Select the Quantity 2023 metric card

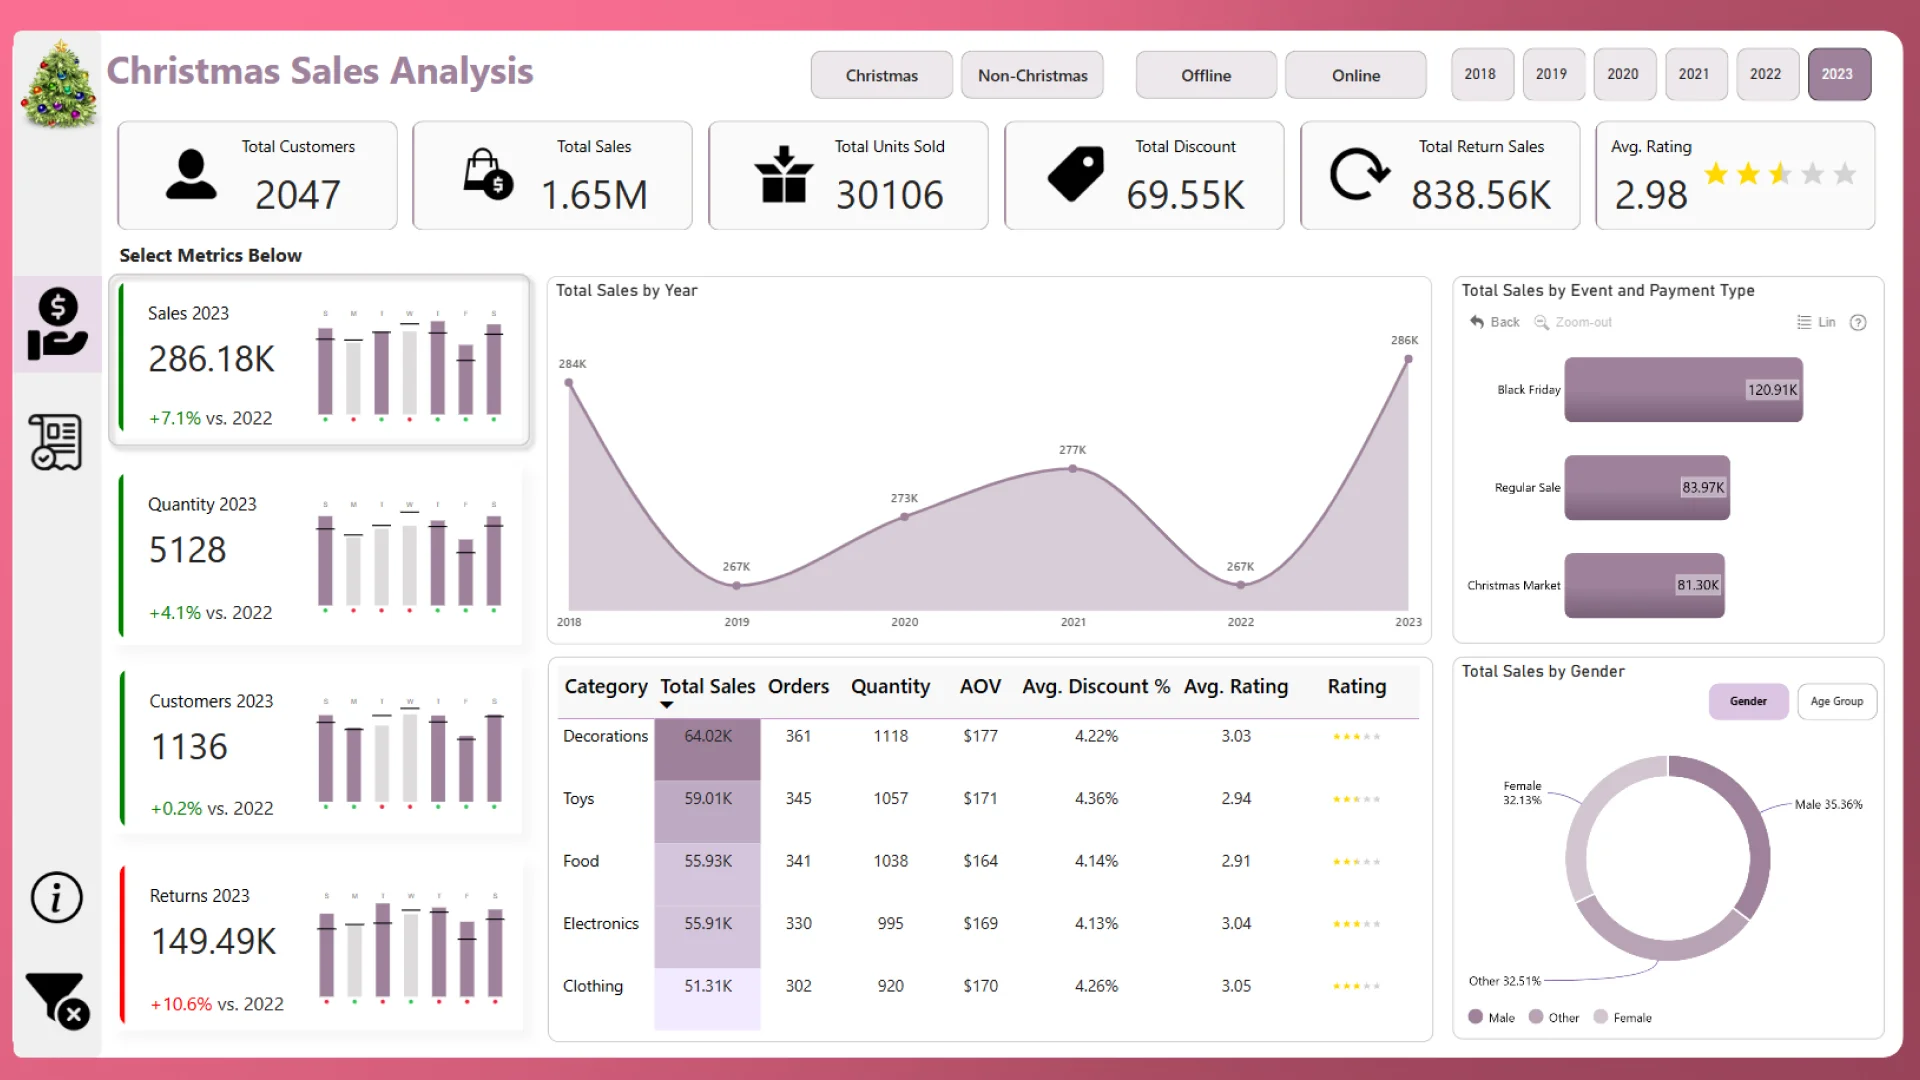click(320, 556)
